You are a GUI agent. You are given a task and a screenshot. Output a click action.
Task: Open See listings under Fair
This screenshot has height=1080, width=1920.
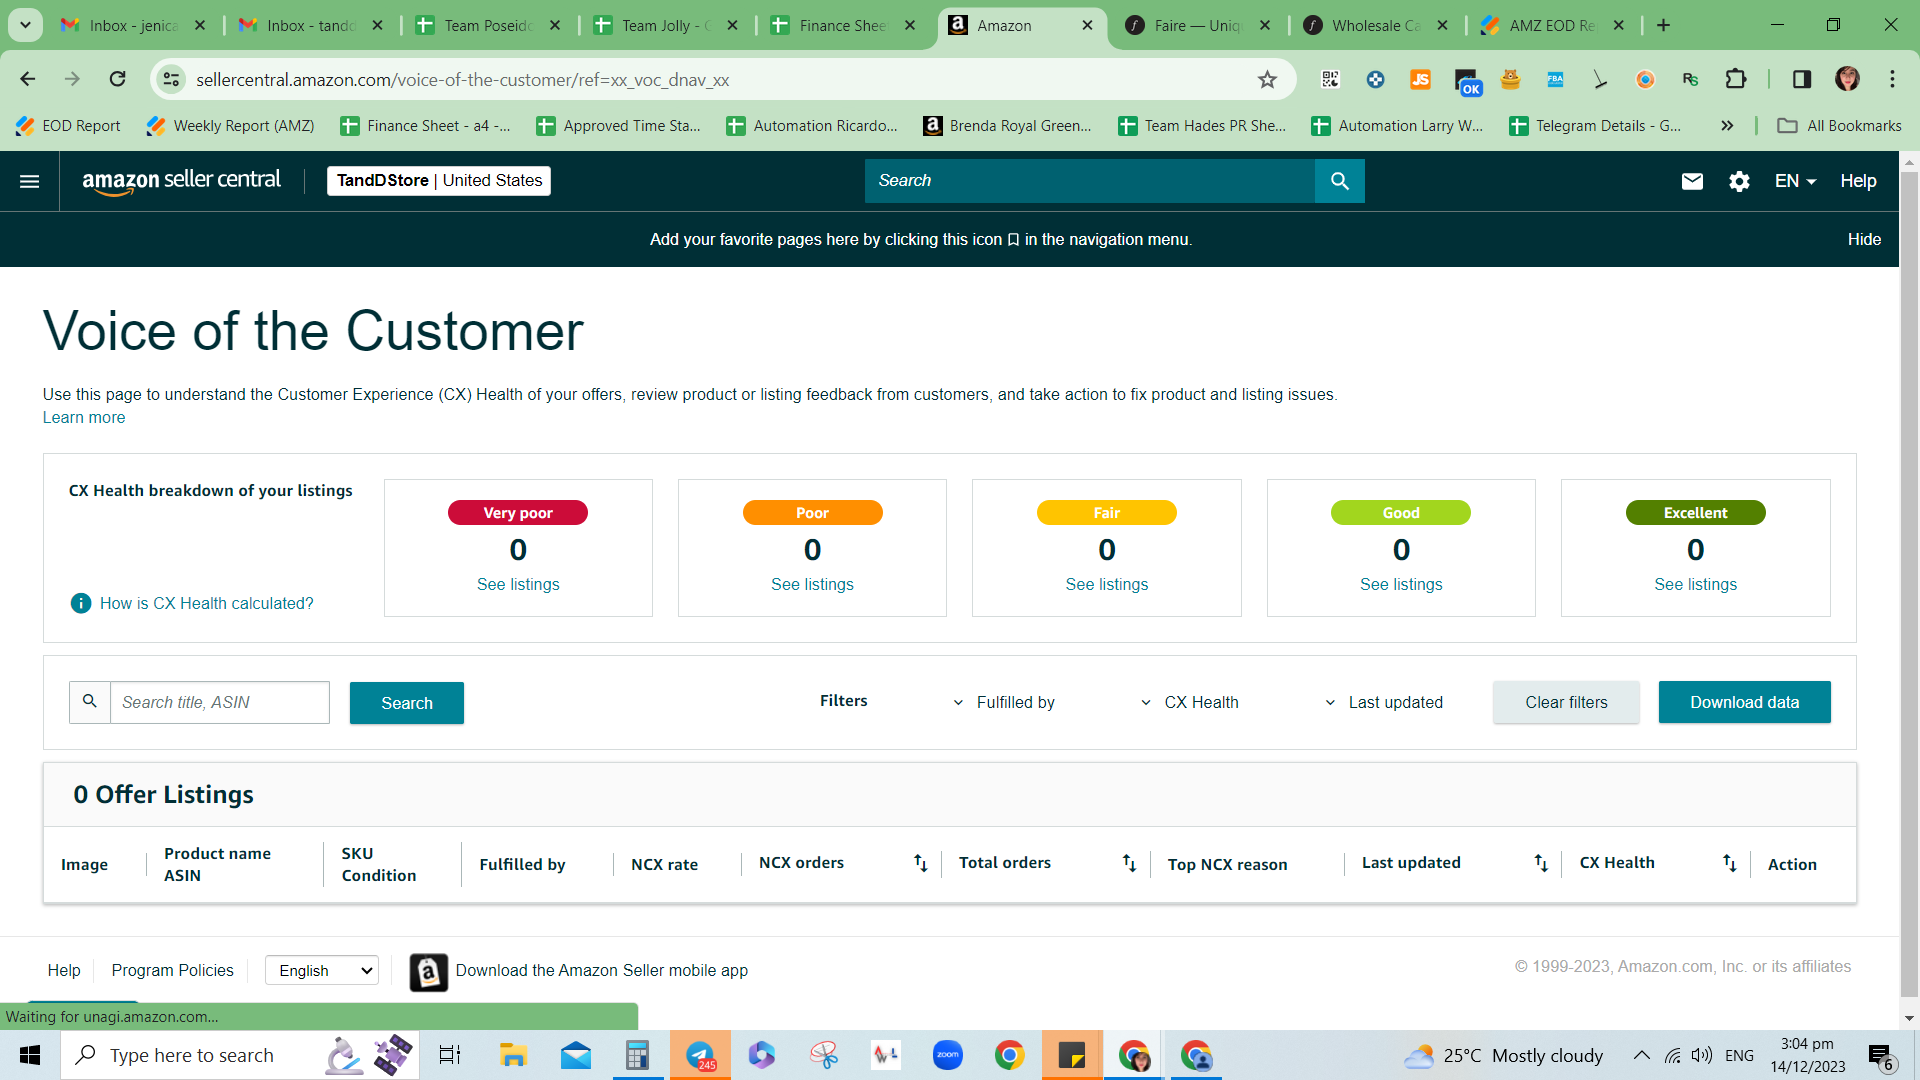point(1106,584)
